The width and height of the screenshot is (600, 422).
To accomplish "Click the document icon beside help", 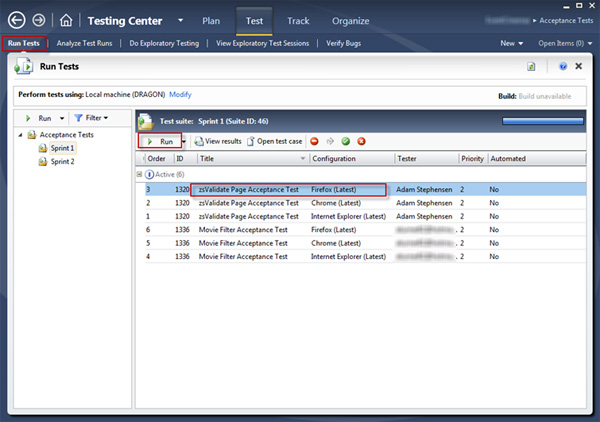I will point(532,67).
